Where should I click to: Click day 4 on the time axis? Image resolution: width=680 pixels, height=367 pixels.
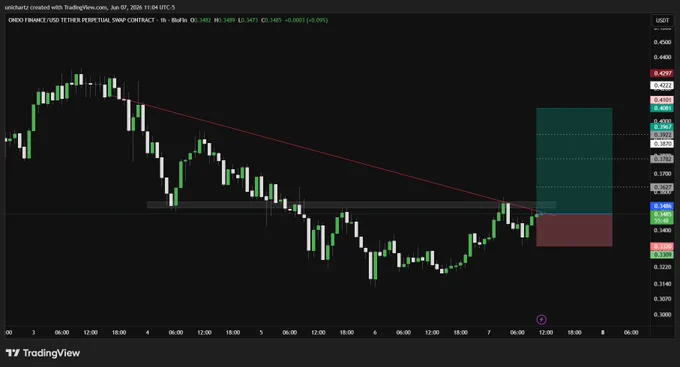tap(147, 333)
